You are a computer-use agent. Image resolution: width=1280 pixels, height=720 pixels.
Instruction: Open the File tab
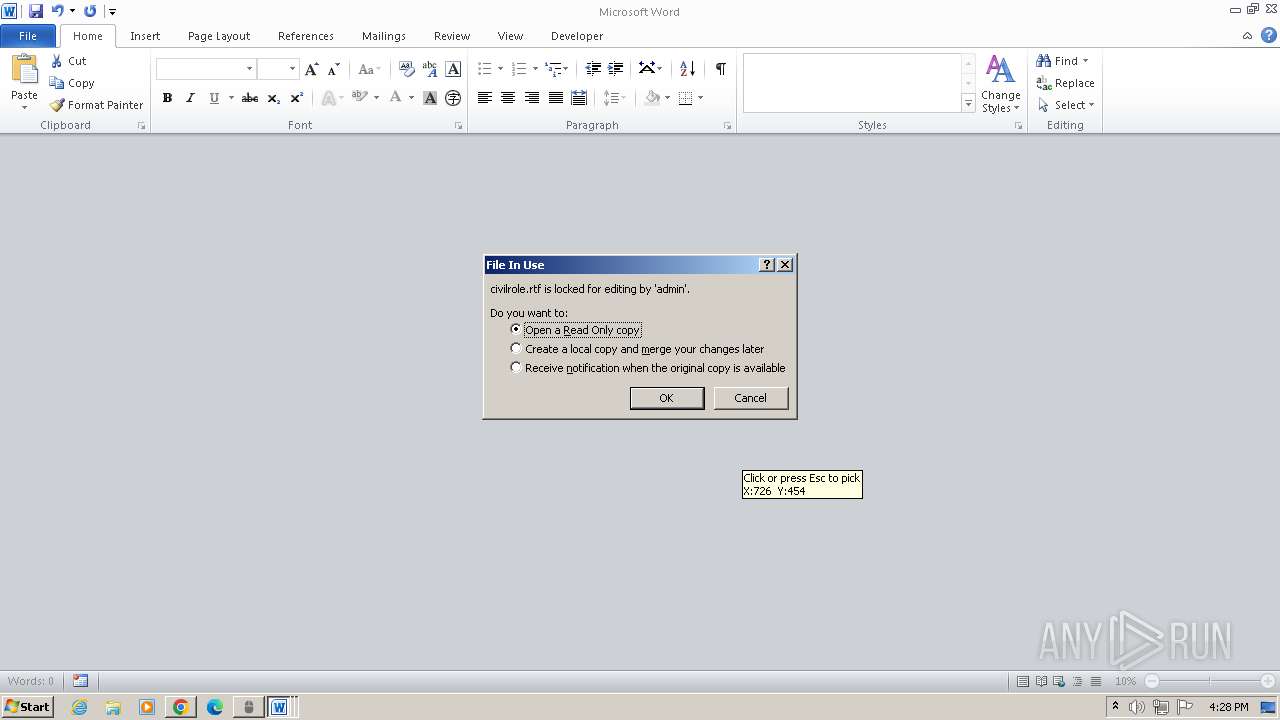click(28, 36)
